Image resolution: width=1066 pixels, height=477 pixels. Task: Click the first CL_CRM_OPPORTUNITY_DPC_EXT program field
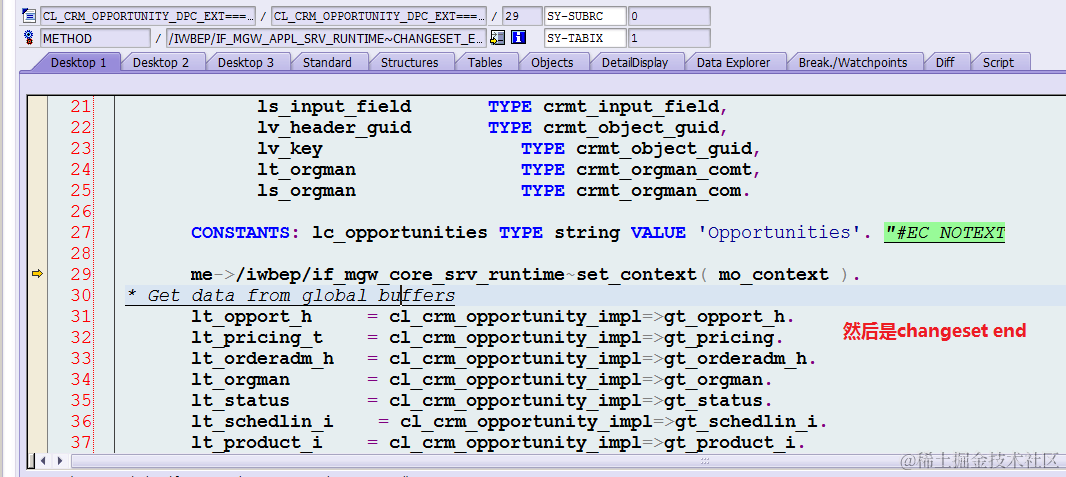[148, 16]
